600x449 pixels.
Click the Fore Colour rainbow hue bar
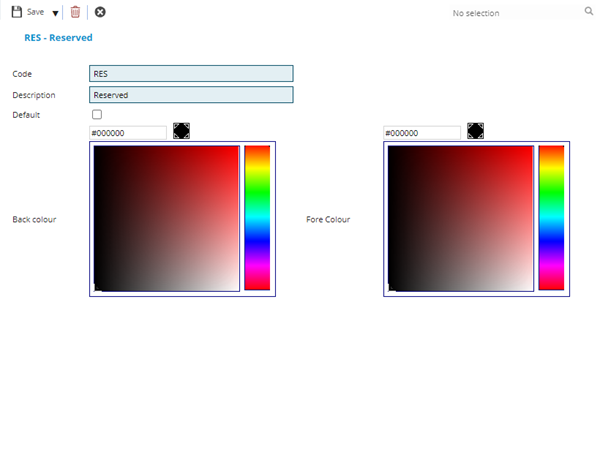coord(551,218)
